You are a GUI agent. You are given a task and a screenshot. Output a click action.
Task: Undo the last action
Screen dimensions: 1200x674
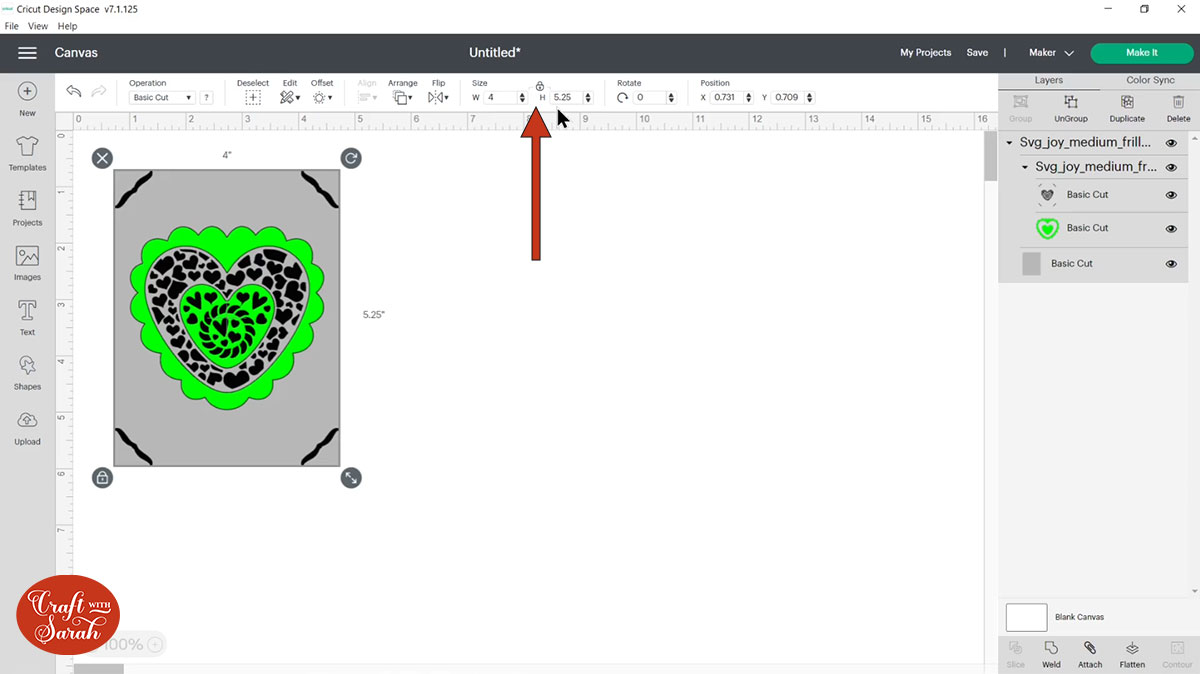point(74,91)
